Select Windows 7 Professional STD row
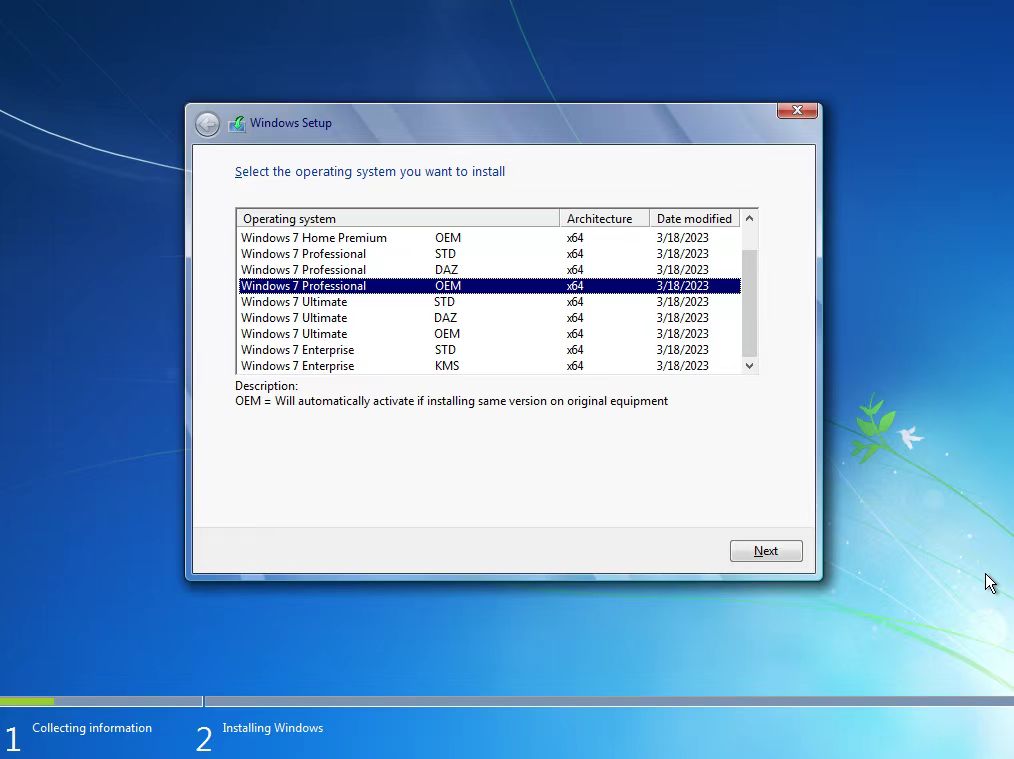The height and width of the screenshot is (759, 1014). point(490,254)
